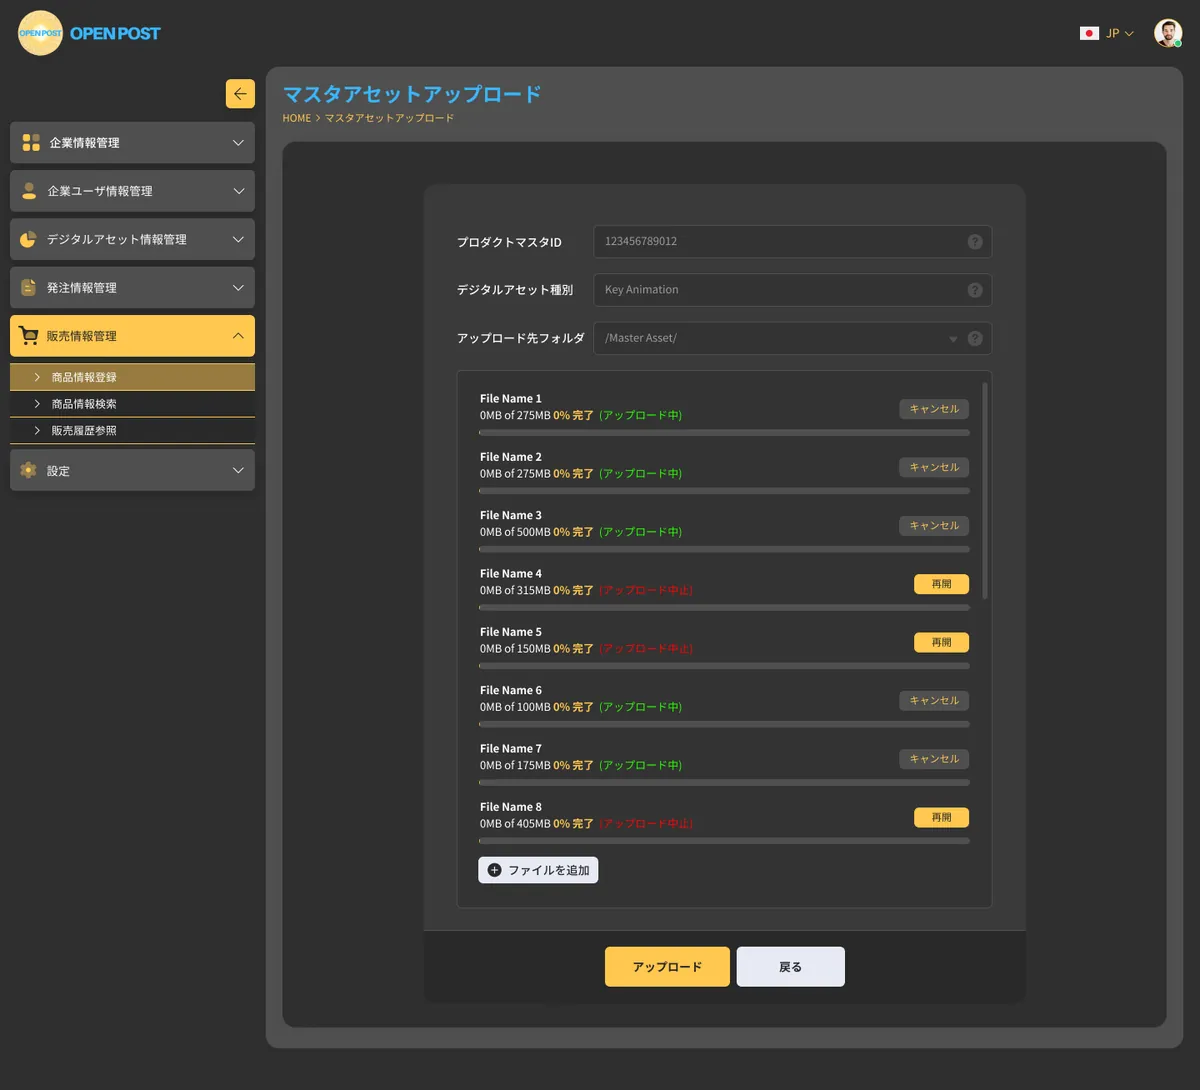Cancel upload of File Name 6
Screen dimensions: 1200x1090
934,701
